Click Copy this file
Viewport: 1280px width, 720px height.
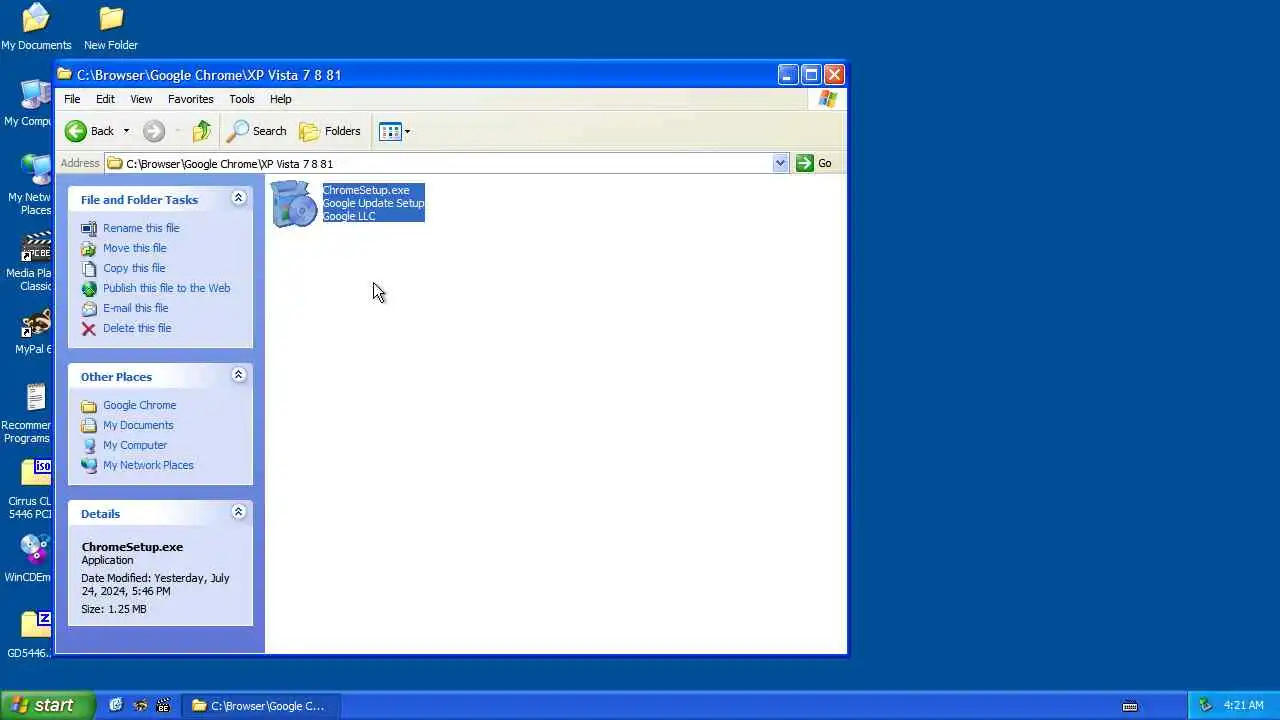(x=134, y=268)
